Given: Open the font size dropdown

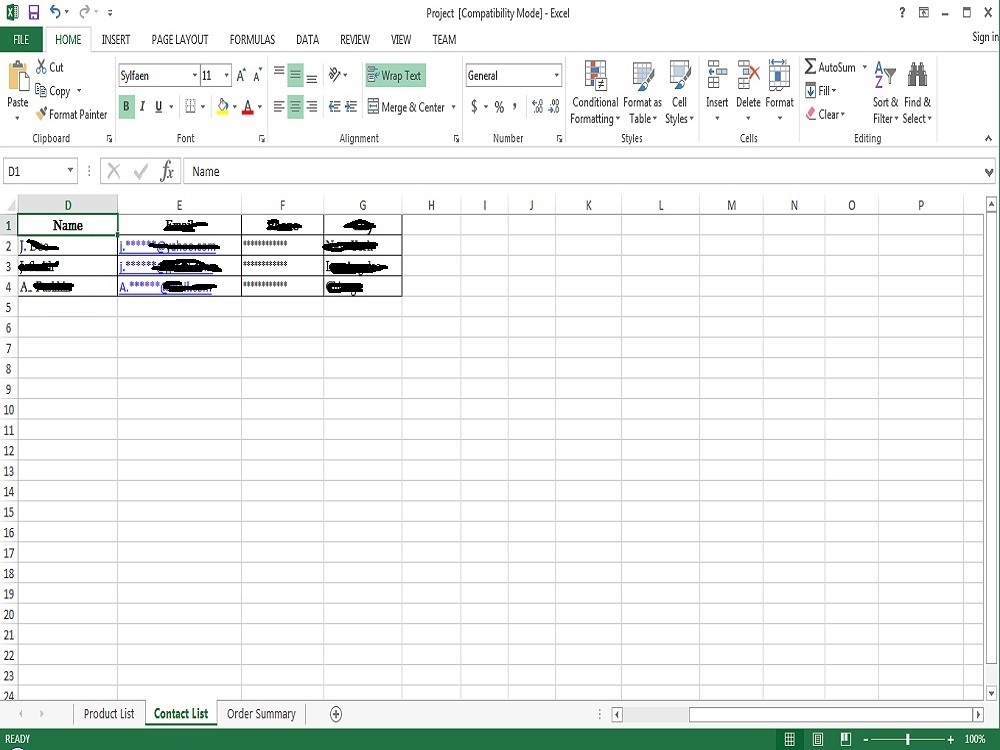Looking at the screenshot, I should (226, 75).
